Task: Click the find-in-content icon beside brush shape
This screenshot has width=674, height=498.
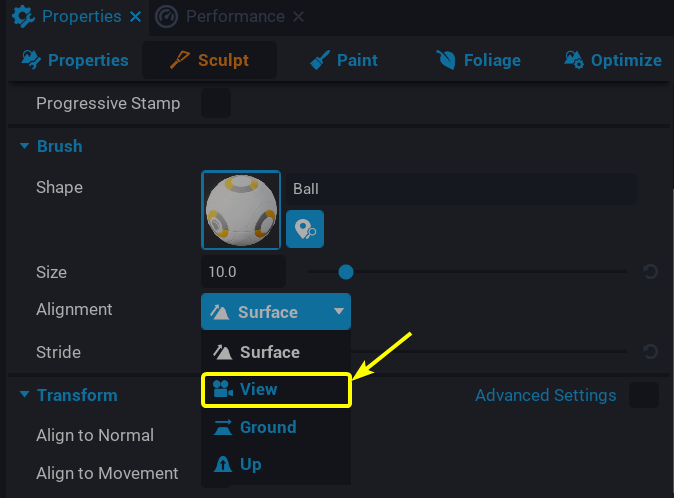Action: (305, 230)
